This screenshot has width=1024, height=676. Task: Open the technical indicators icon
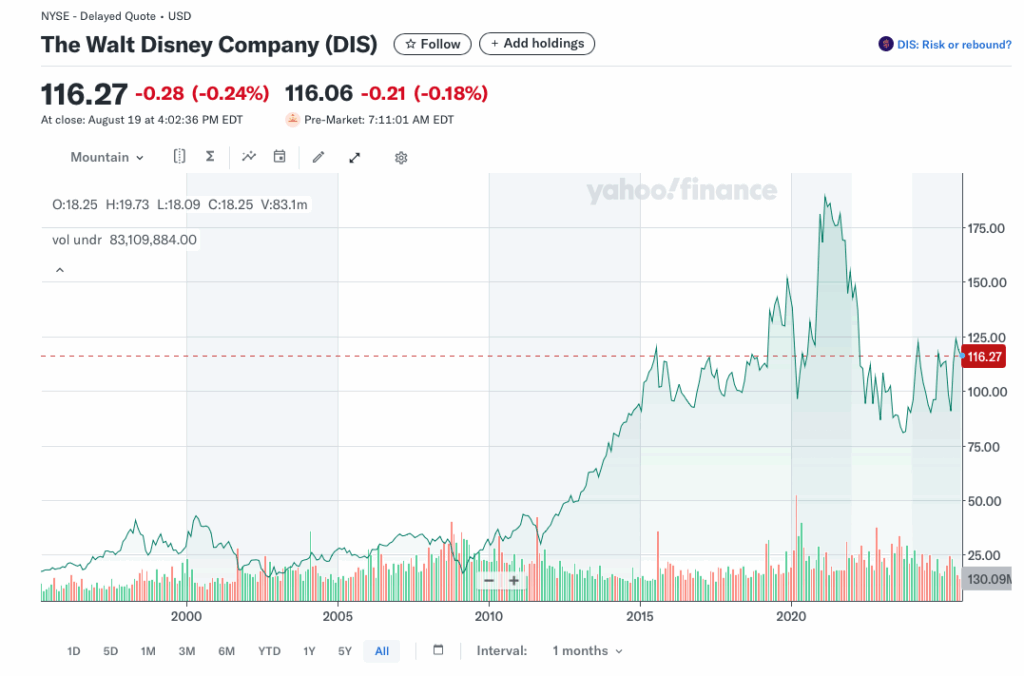tap(249, 157)
